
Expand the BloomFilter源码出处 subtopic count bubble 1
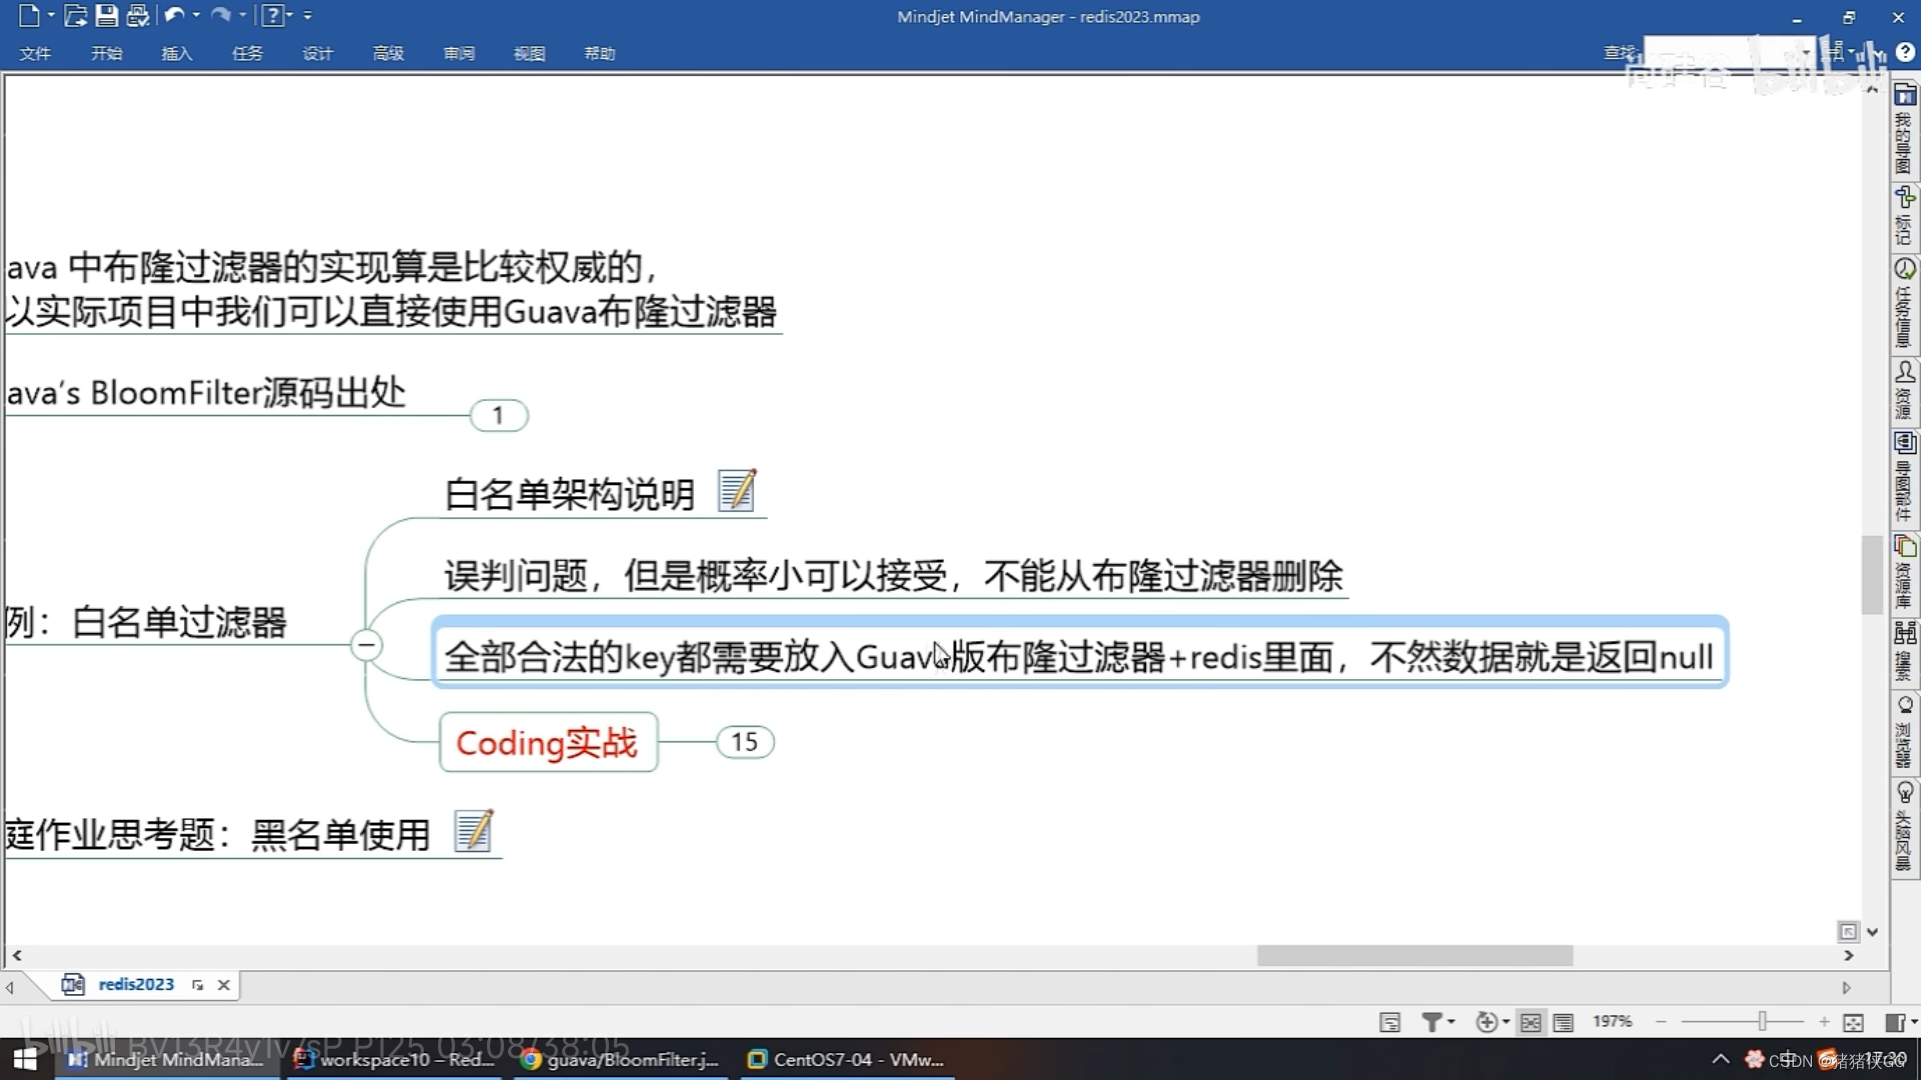pos(498,415)
